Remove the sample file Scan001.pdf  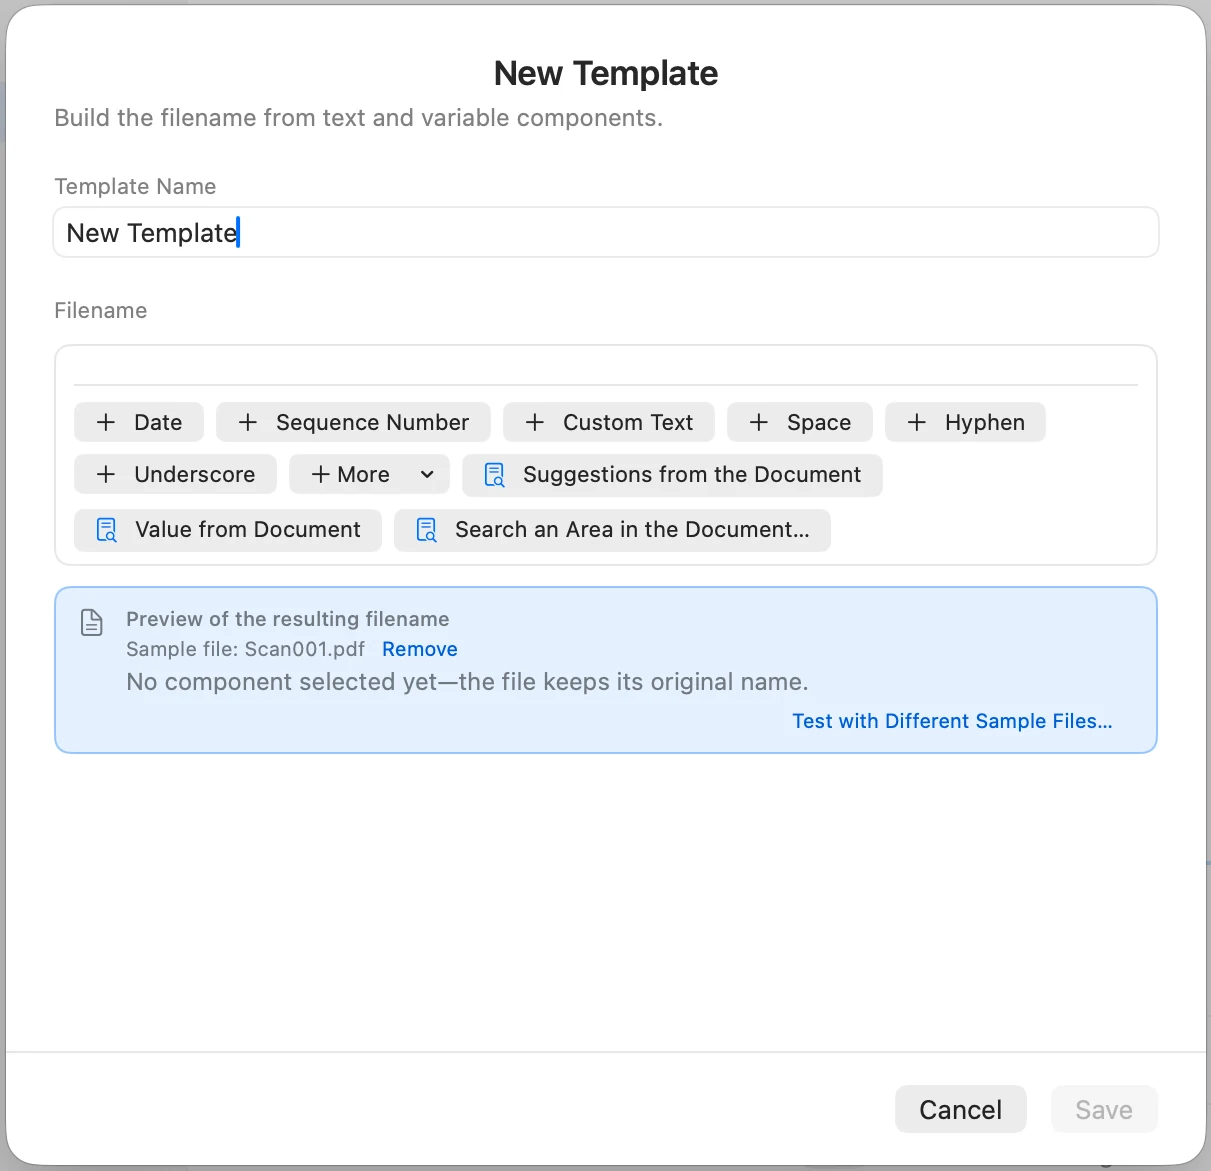[x=420, y=649]
